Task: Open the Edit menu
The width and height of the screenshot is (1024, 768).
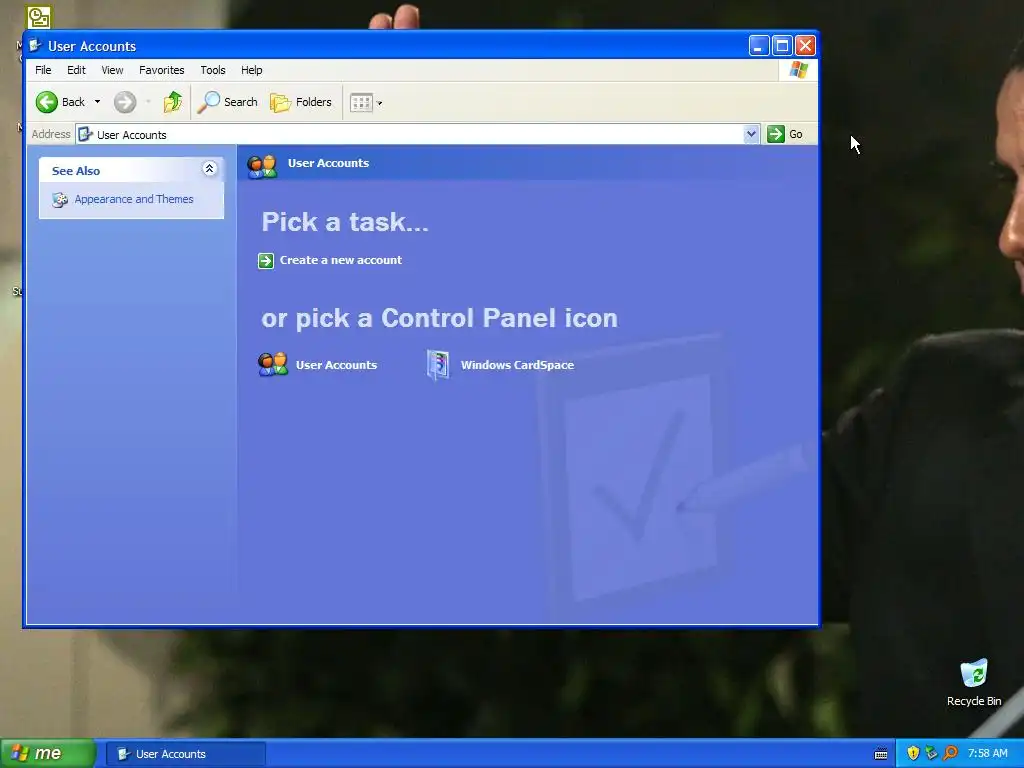Action: click(76, 70)
